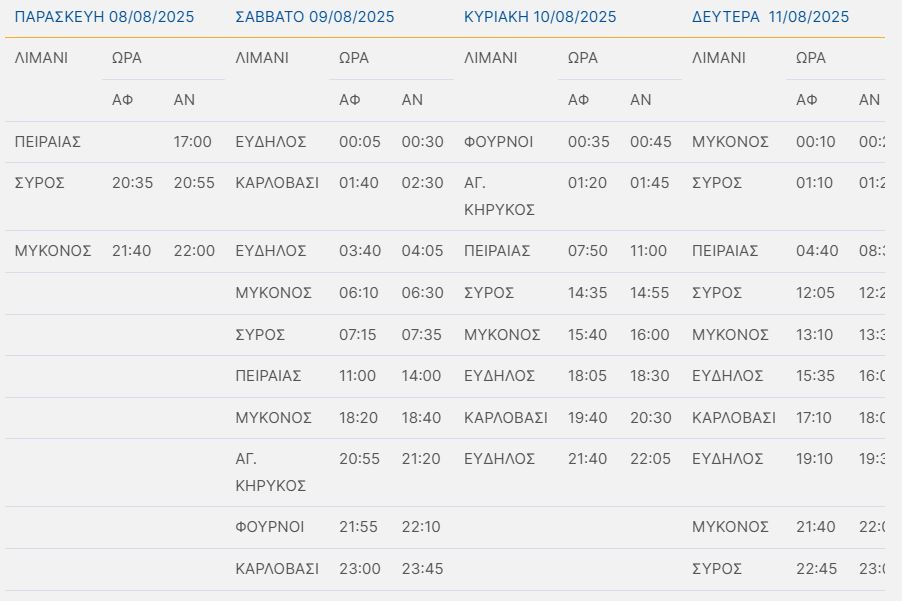Select the ΑΦ sub-header under Saturday
The image size is (902, 601).
coord(350,100)
